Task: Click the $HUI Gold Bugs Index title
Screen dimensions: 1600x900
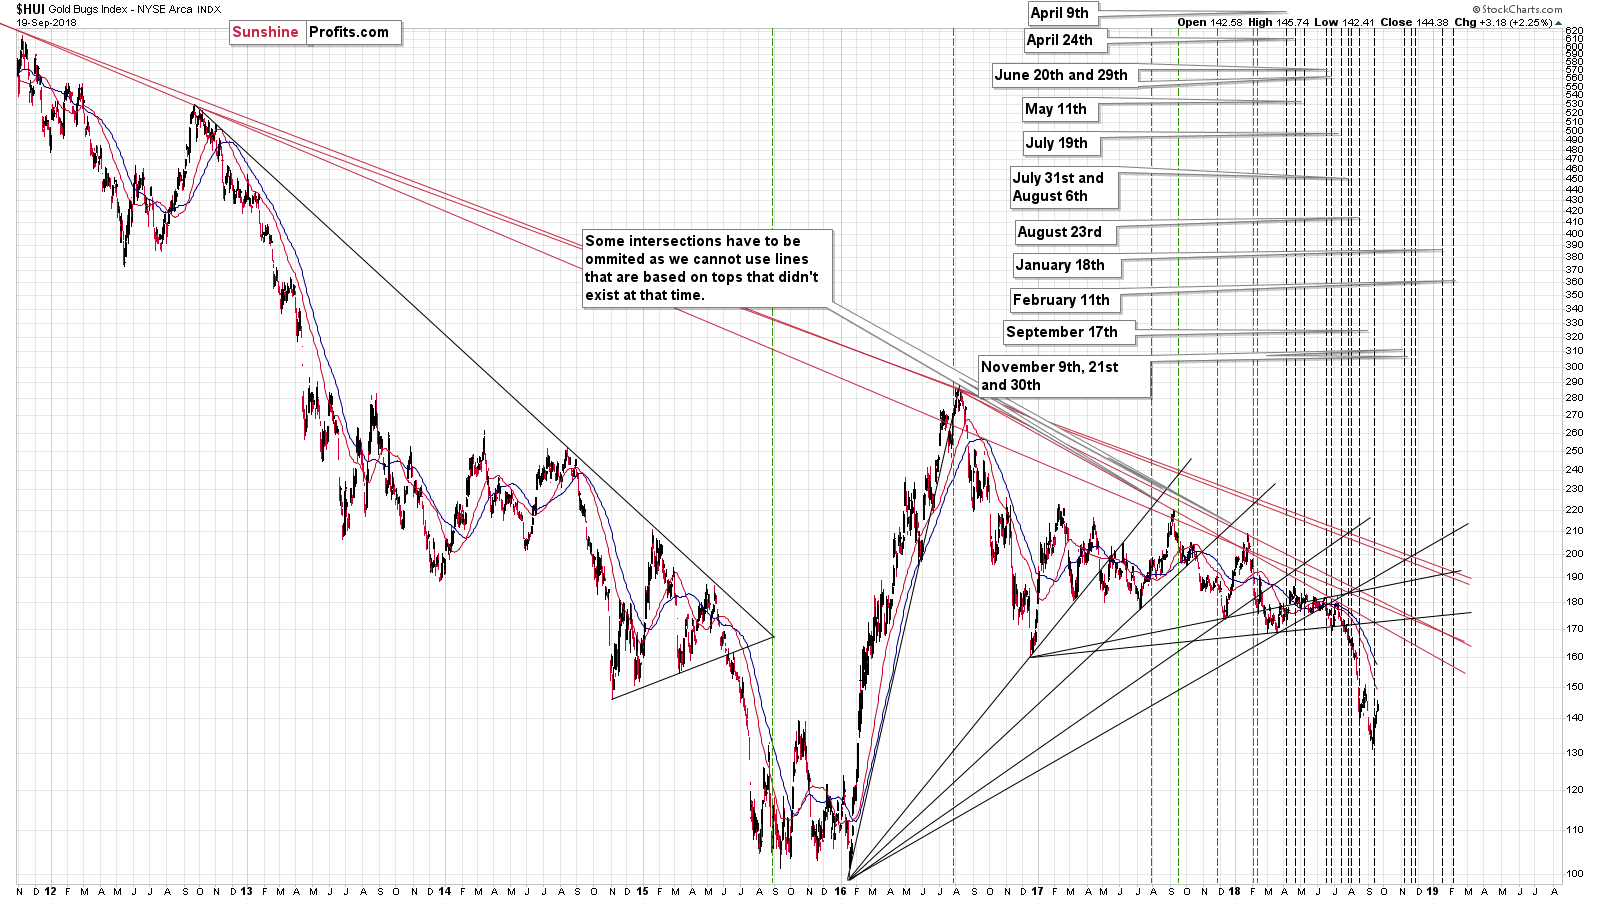Action: [x=118, y=9]
